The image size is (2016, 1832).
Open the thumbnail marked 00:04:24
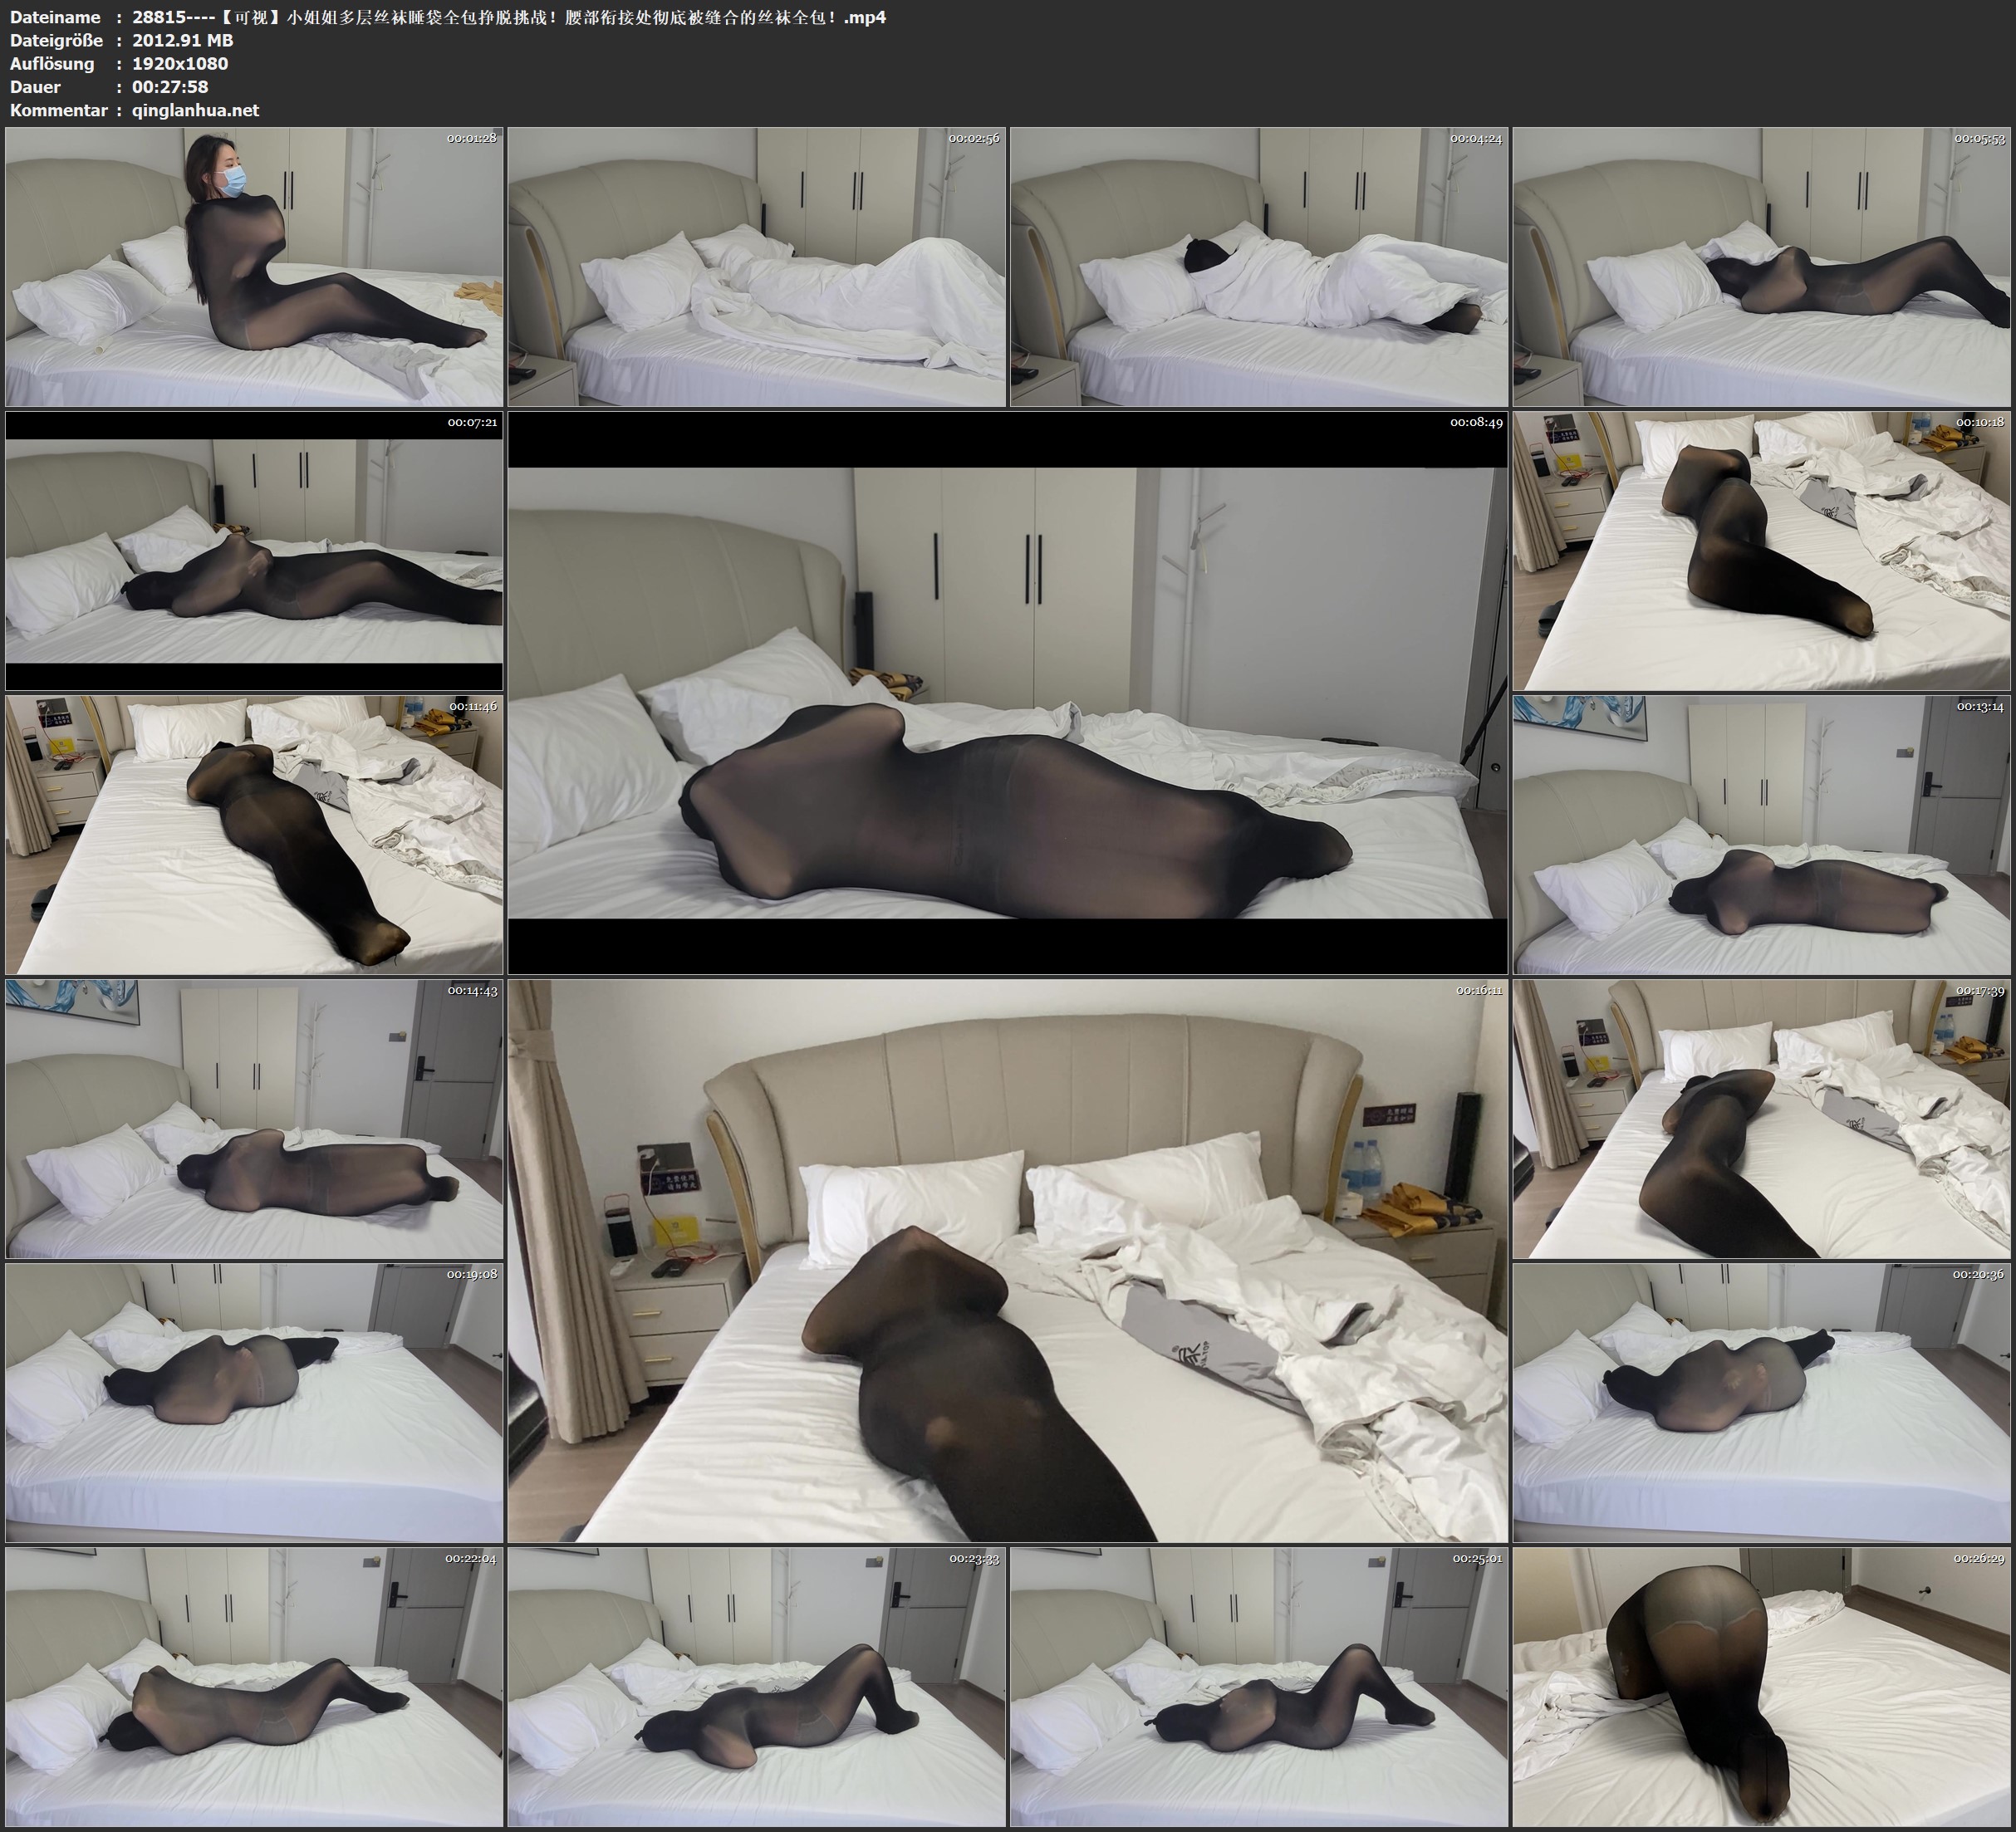pyautogui.click(x=1258, y=267)
